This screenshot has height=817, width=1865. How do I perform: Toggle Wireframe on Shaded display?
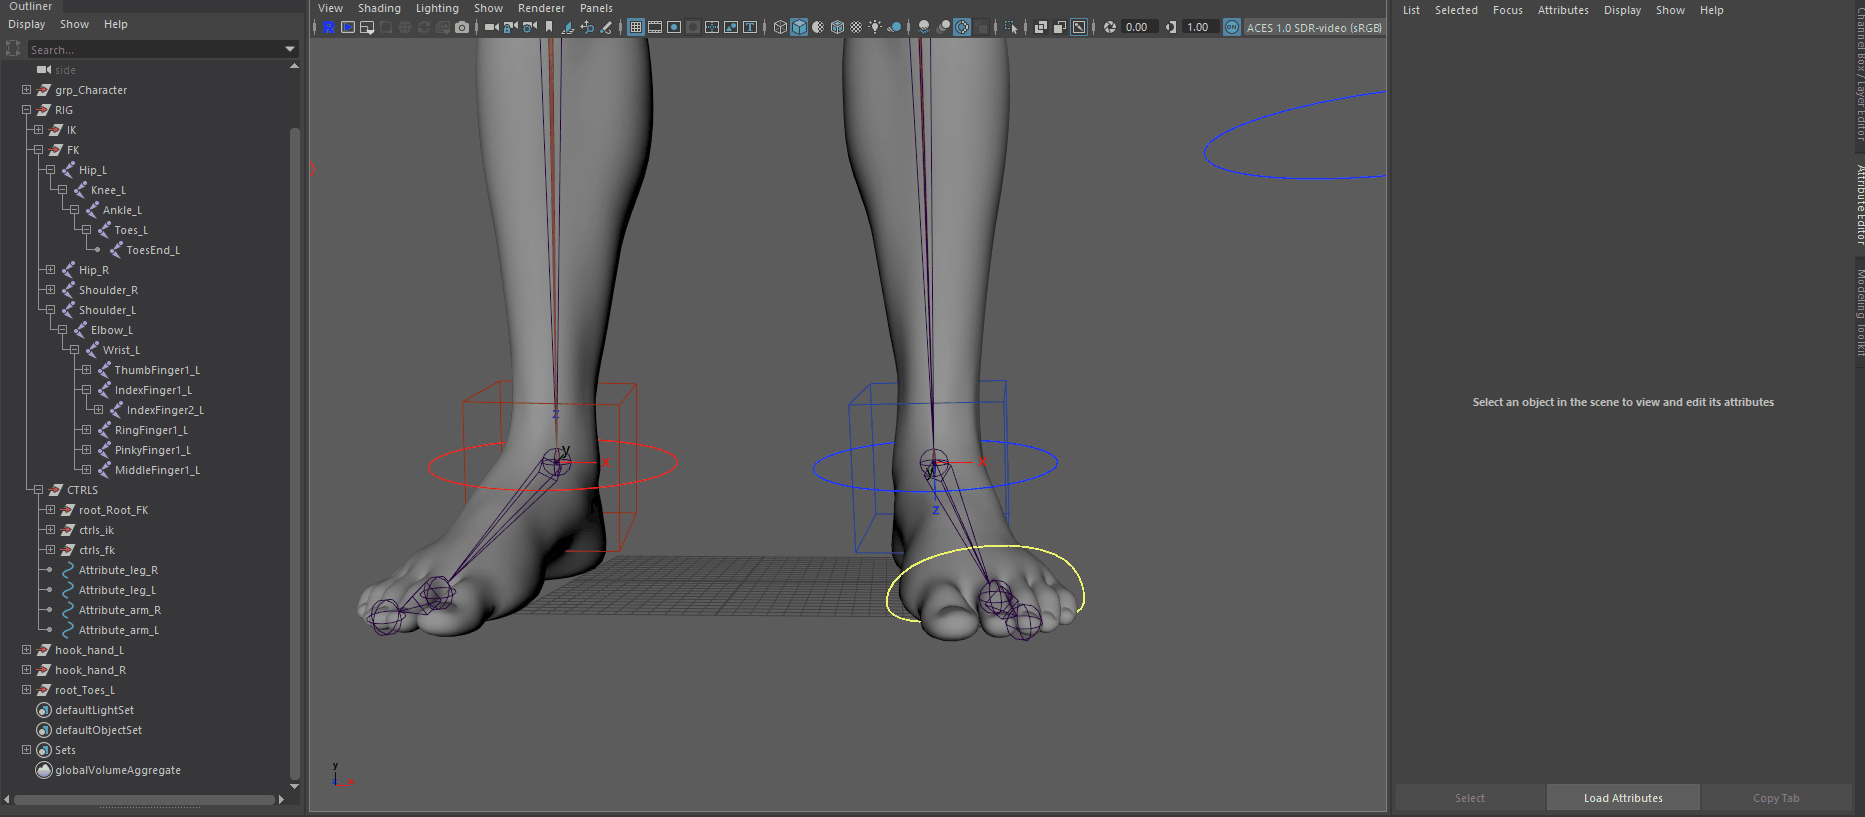pyautogui.click(x=837, y=27)
